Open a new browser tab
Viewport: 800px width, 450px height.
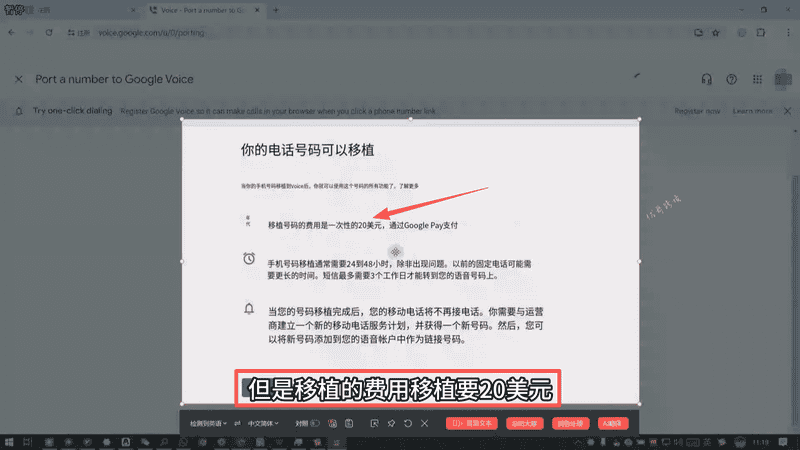click(276, 10)
